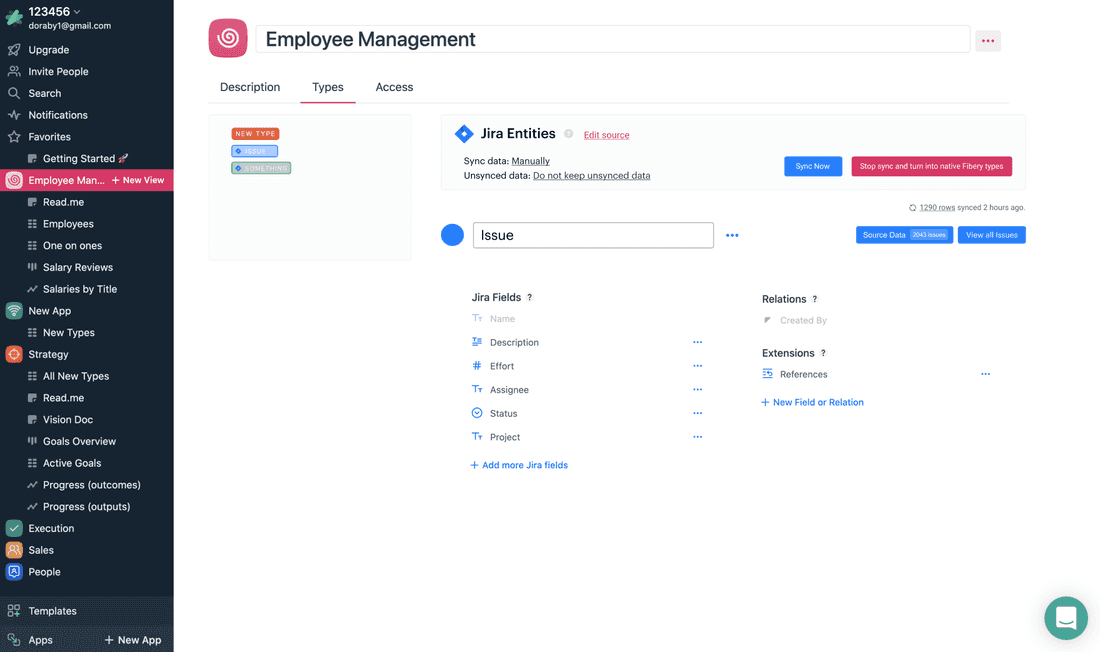Open the options menu next to Employee Management title

(988, 40)
